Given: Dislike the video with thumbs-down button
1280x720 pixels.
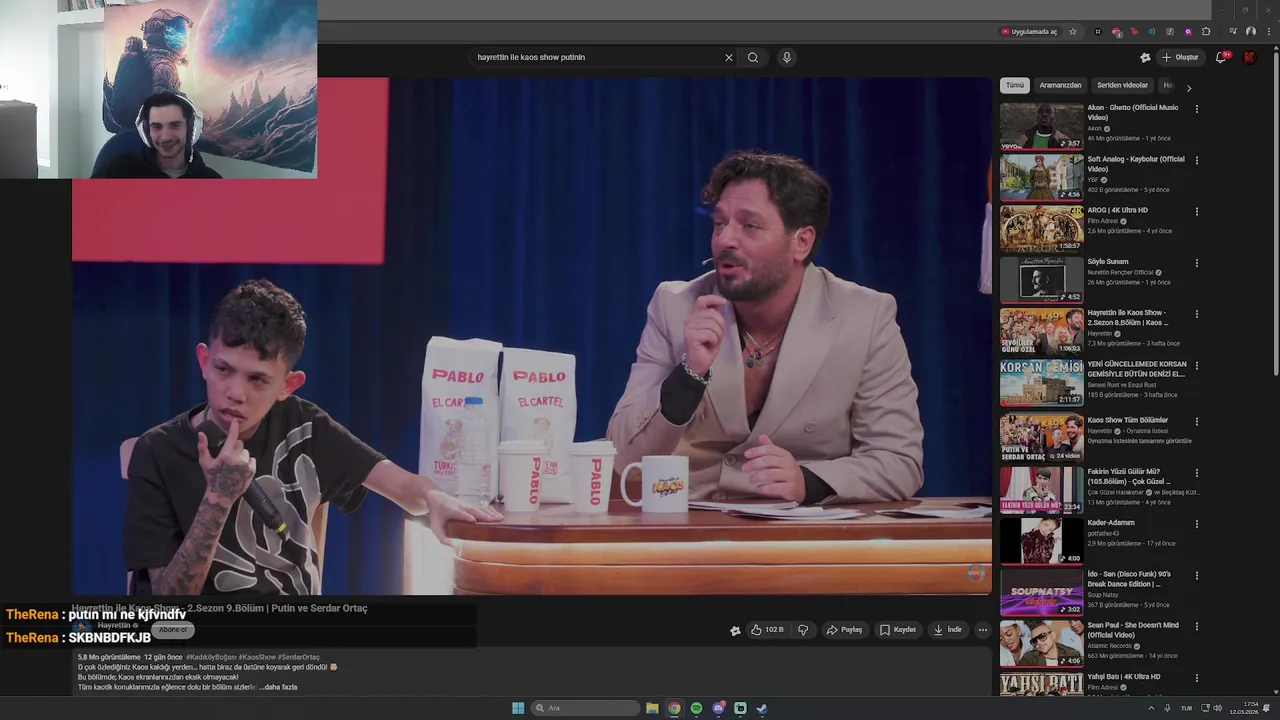Looking at the screenshot, I should tap(802, 630).
